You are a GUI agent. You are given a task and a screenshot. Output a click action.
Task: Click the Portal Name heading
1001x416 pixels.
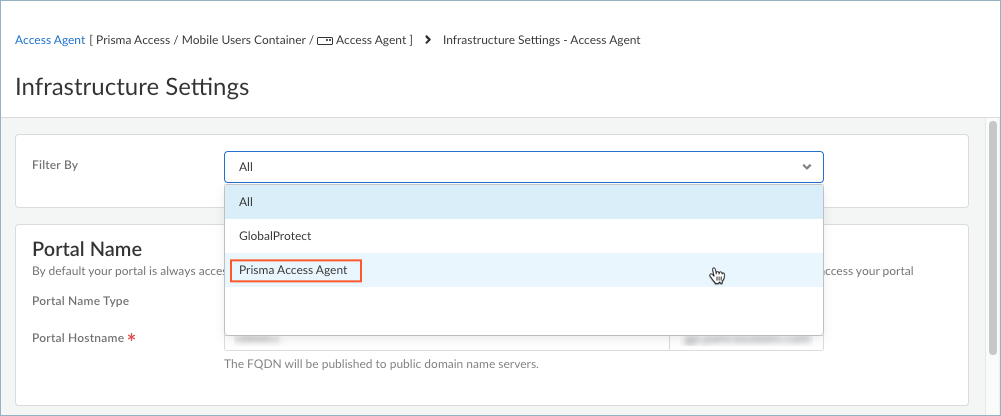[87, 248]
